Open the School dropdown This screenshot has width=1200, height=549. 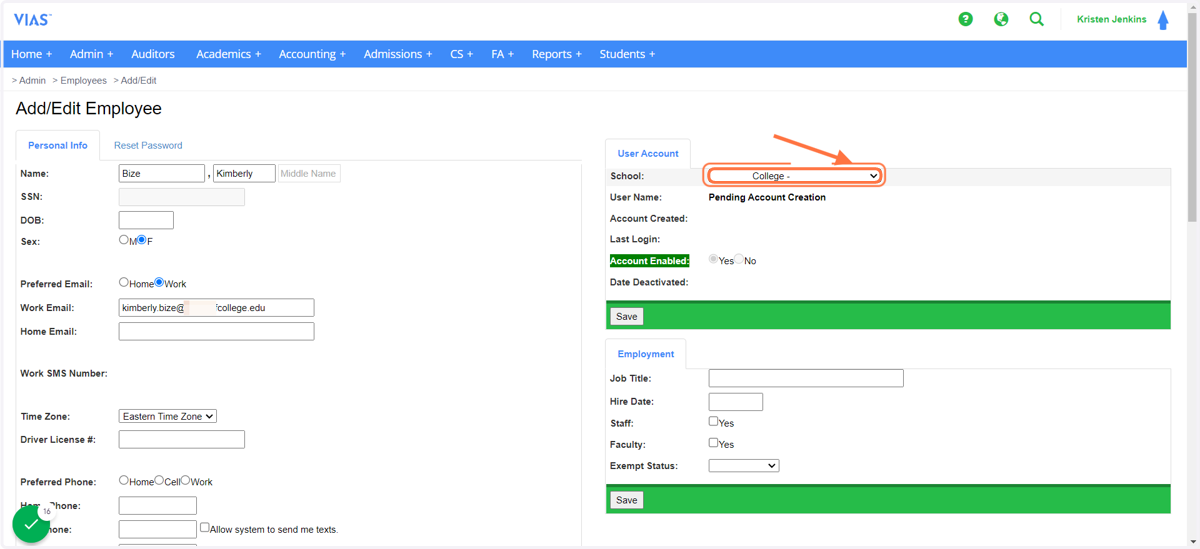pos(794,176)
